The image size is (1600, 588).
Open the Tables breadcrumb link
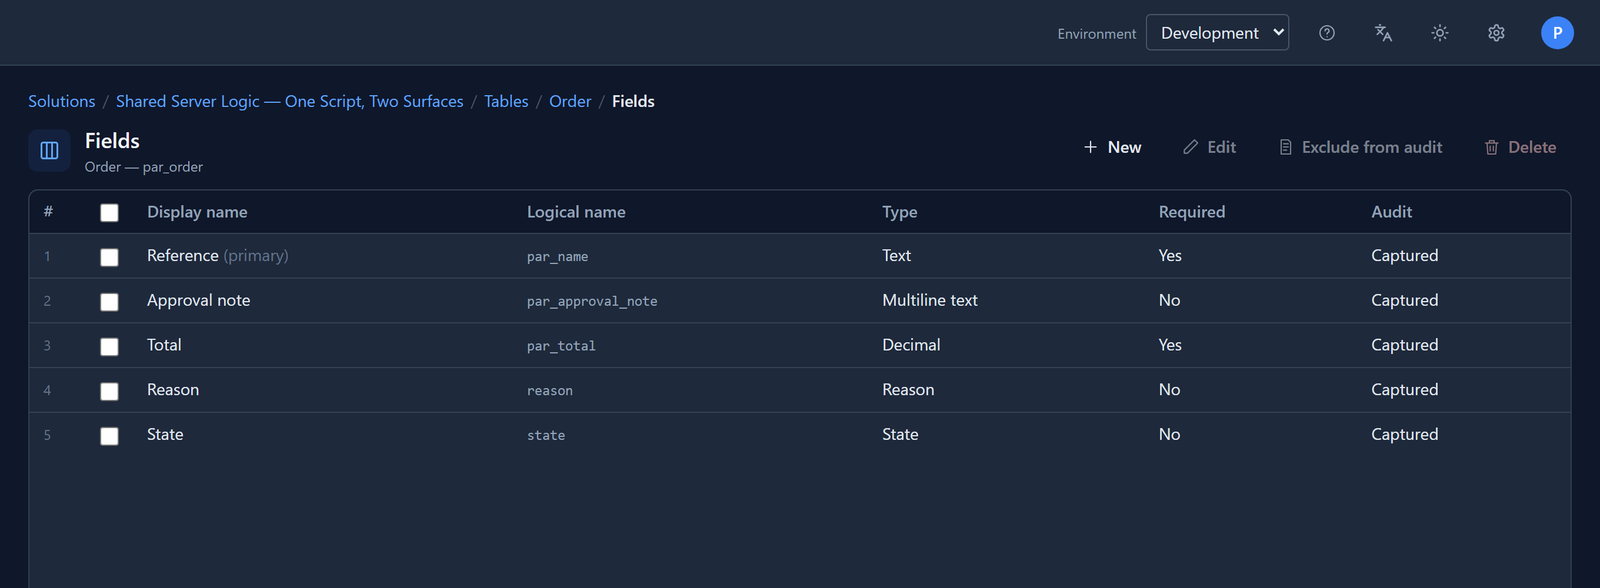pos(506,101)
